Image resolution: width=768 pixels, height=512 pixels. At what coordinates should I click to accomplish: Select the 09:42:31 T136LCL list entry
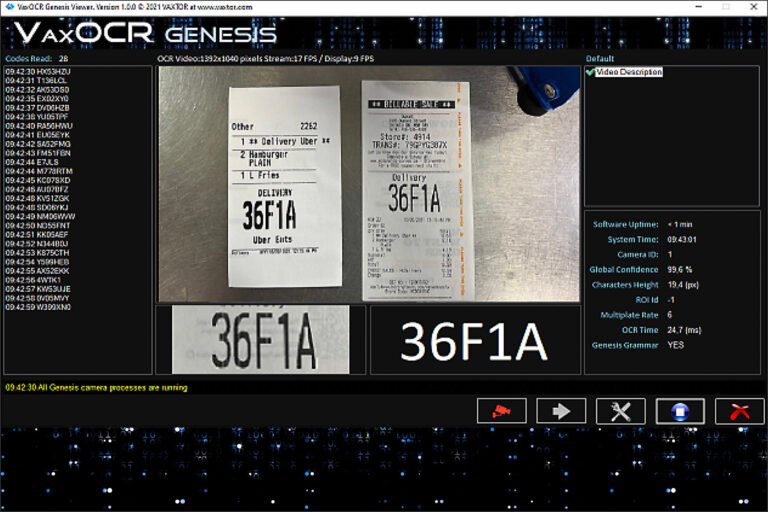pyautogui.click(x=36, y=80)
